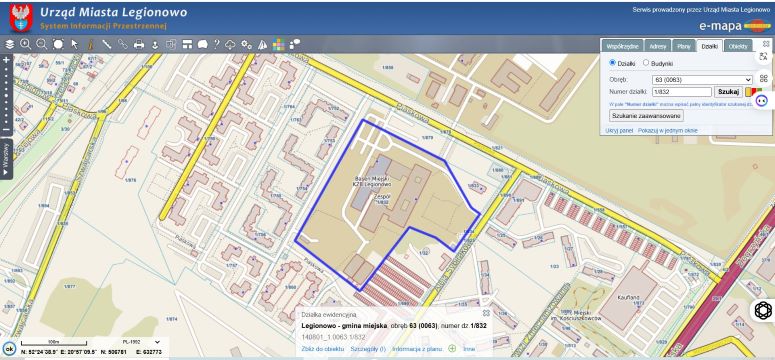775x360 pixels.
Task: Select the zoom in magnifier tool
Action: point(26,45)
